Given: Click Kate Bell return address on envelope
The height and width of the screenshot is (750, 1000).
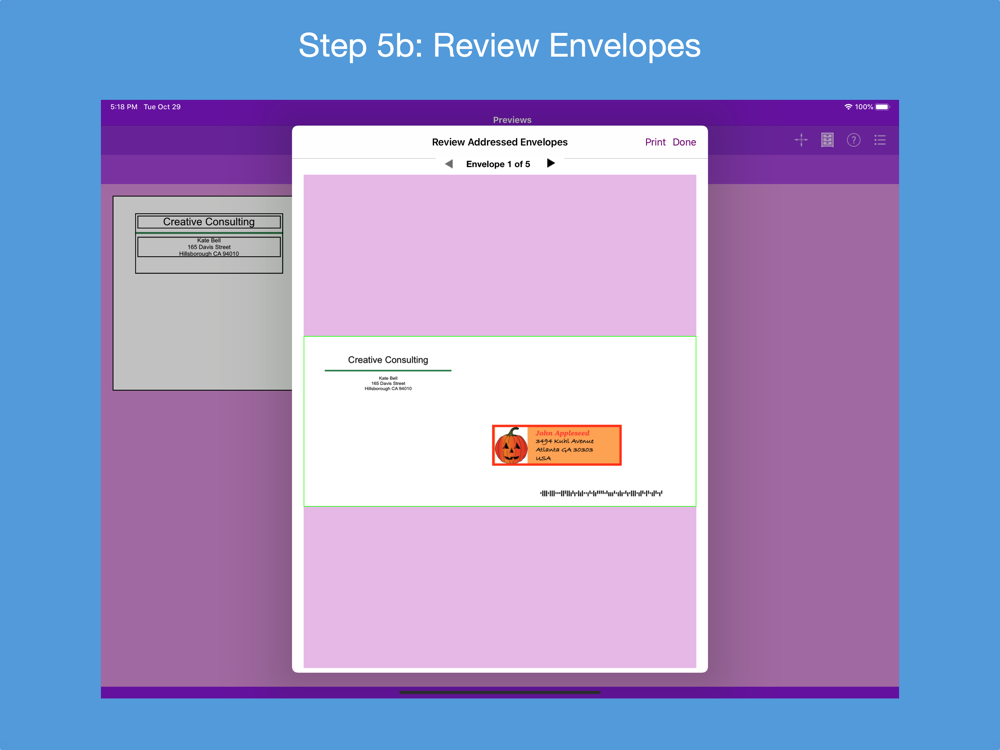Looking at the screenshot, I should click(388, 383).
